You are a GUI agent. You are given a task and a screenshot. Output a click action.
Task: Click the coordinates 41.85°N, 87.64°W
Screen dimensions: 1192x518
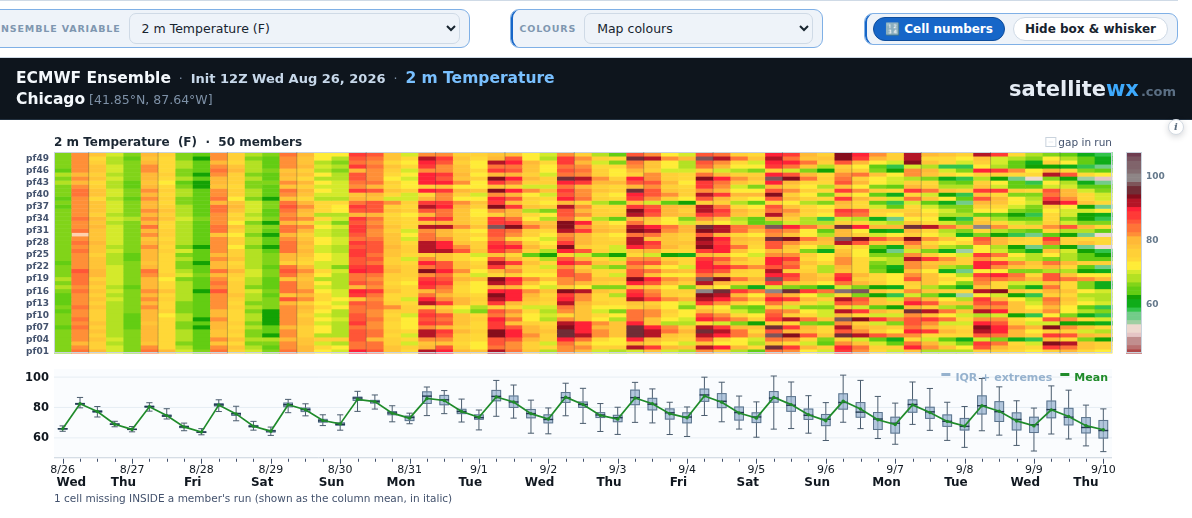click(151, 100)
